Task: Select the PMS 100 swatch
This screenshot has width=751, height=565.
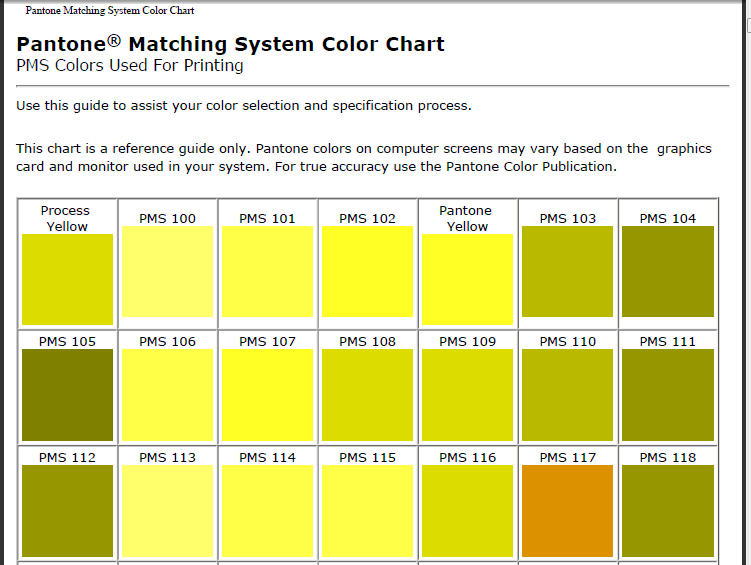Action: pos(167,272)
